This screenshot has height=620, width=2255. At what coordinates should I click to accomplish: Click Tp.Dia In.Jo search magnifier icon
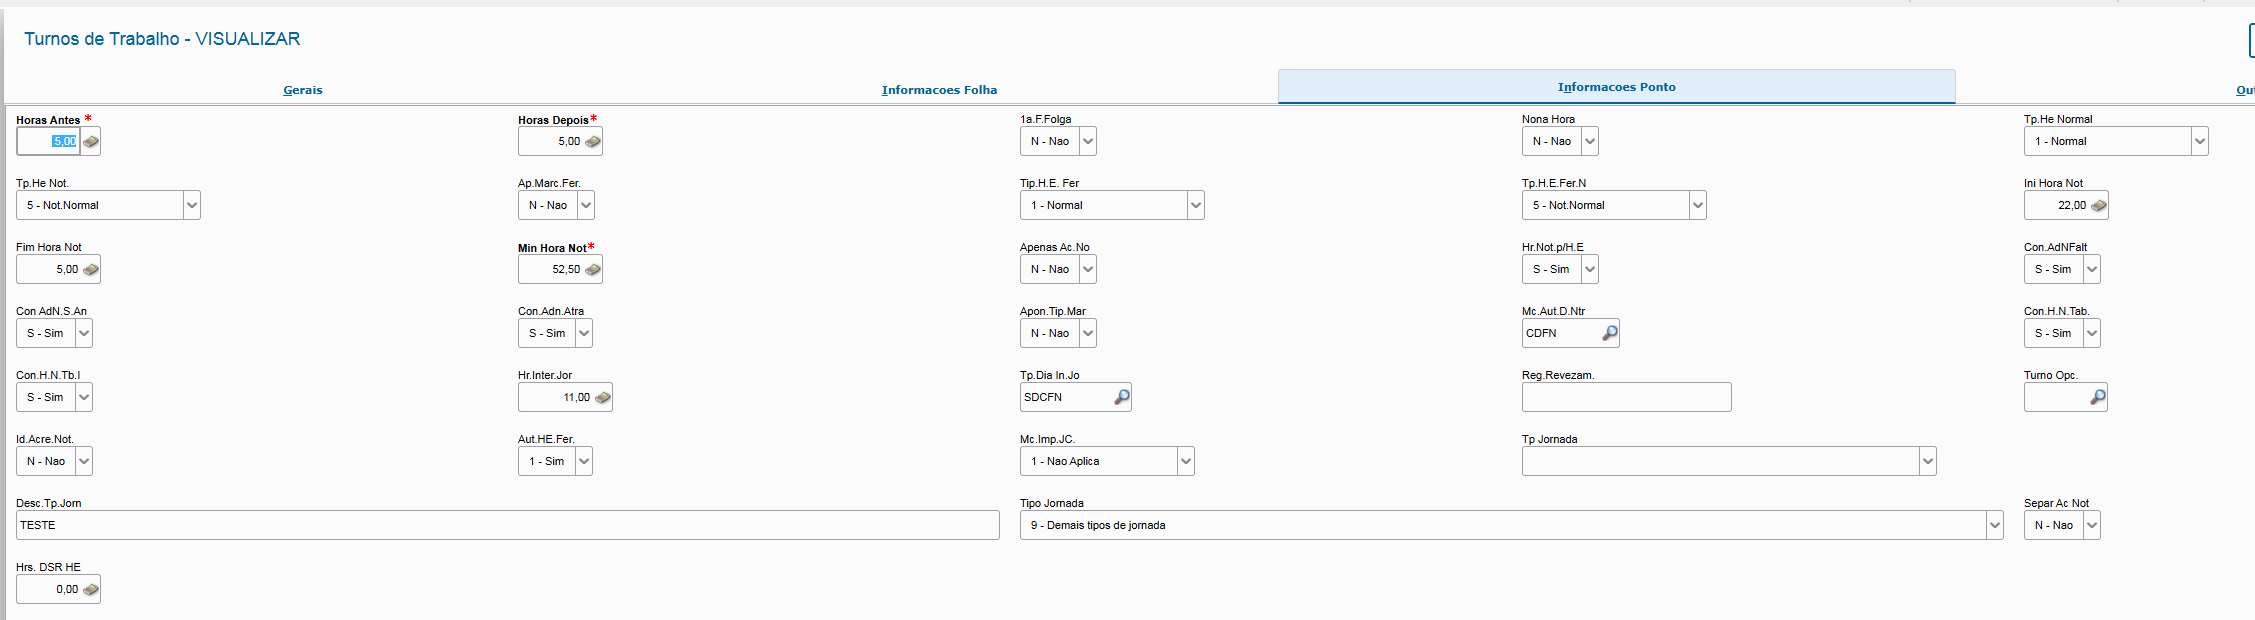tap(1121, 397)
